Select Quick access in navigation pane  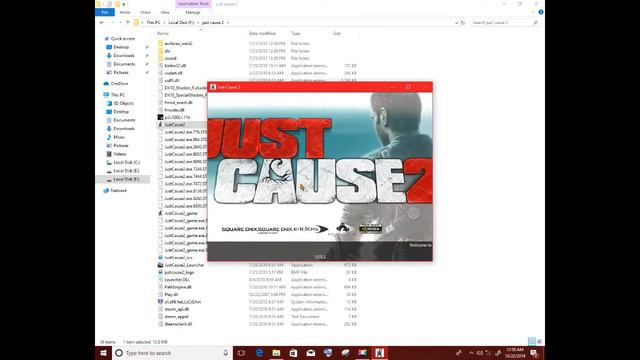click(122, 38)
